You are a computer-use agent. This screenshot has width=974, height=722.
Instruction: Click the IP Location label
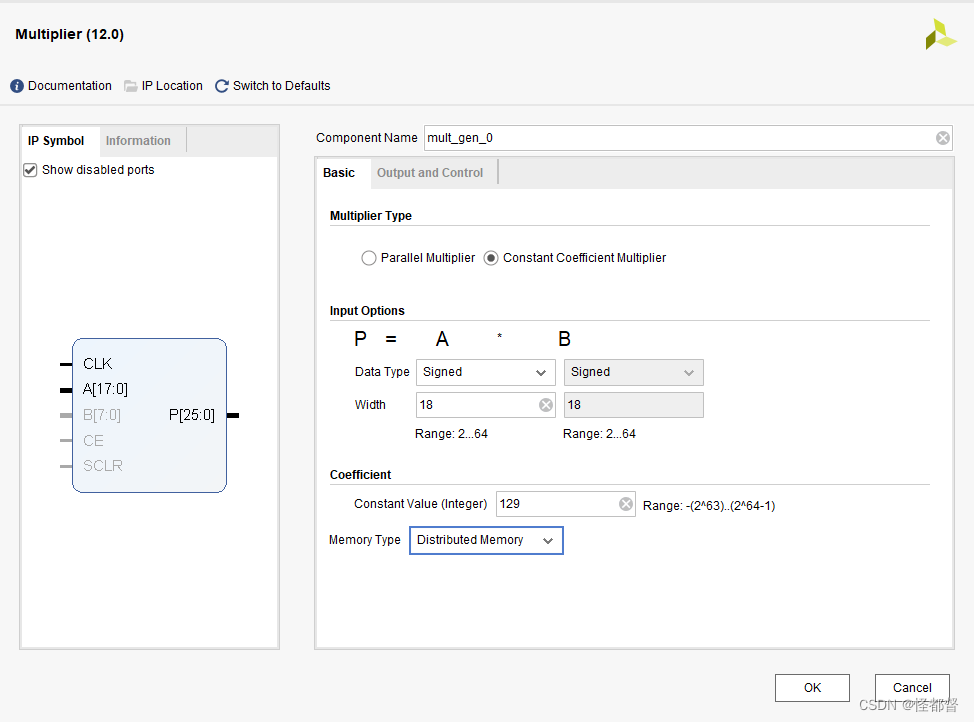point(172,86)
